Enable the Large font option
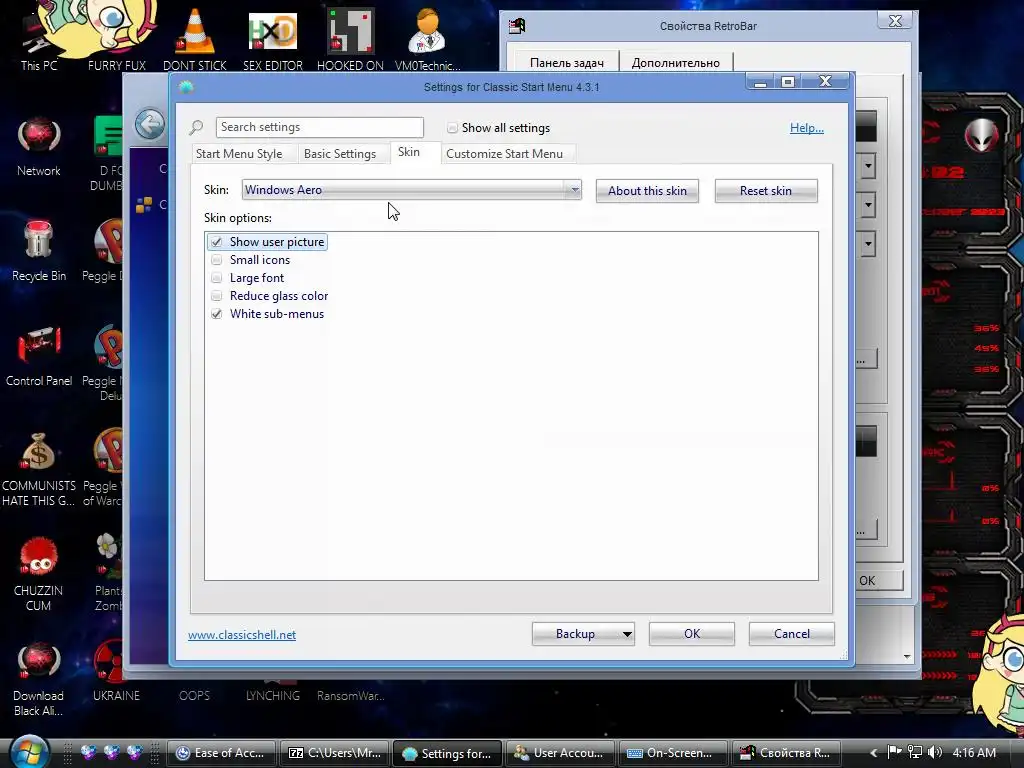 (x=216, y=278)
